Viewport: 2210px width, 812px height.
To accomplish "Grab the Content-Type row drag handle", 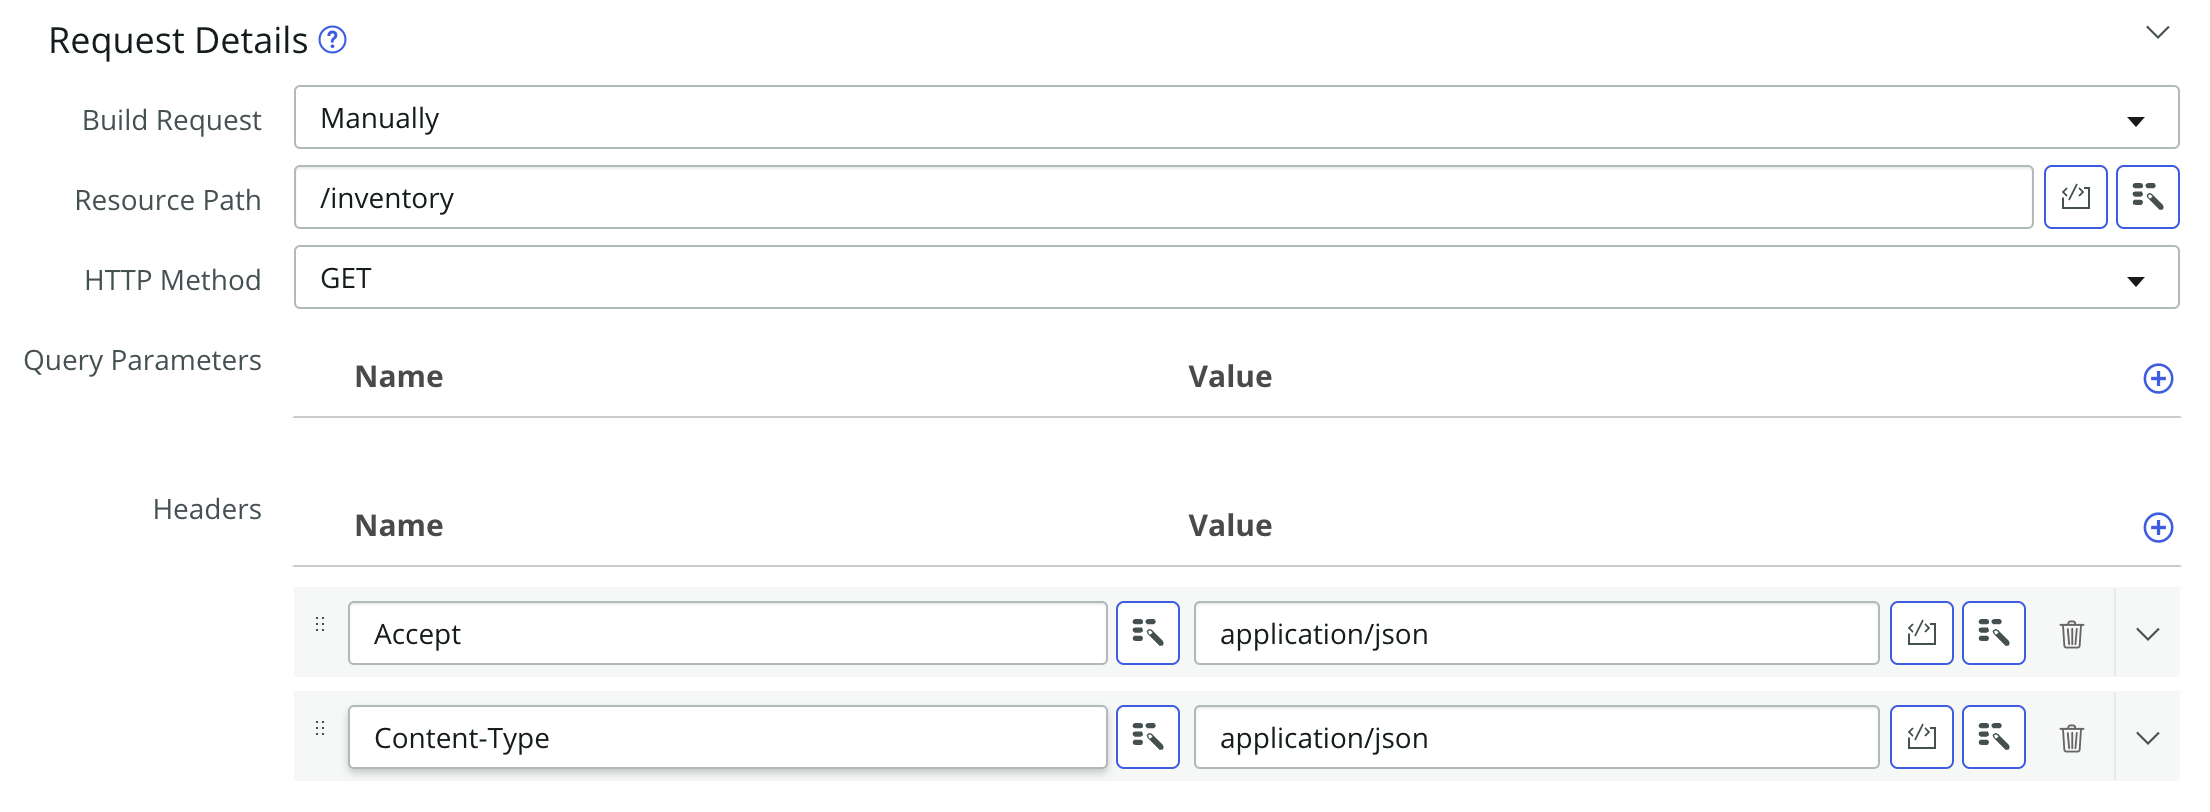I will click(320, 729).
